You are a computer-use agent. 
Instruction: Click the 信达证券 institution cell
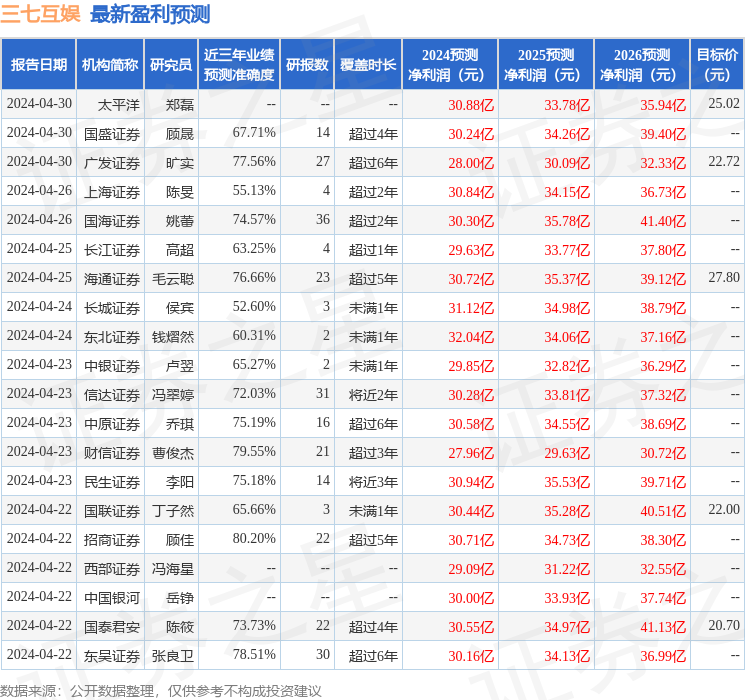click(112, 395)
